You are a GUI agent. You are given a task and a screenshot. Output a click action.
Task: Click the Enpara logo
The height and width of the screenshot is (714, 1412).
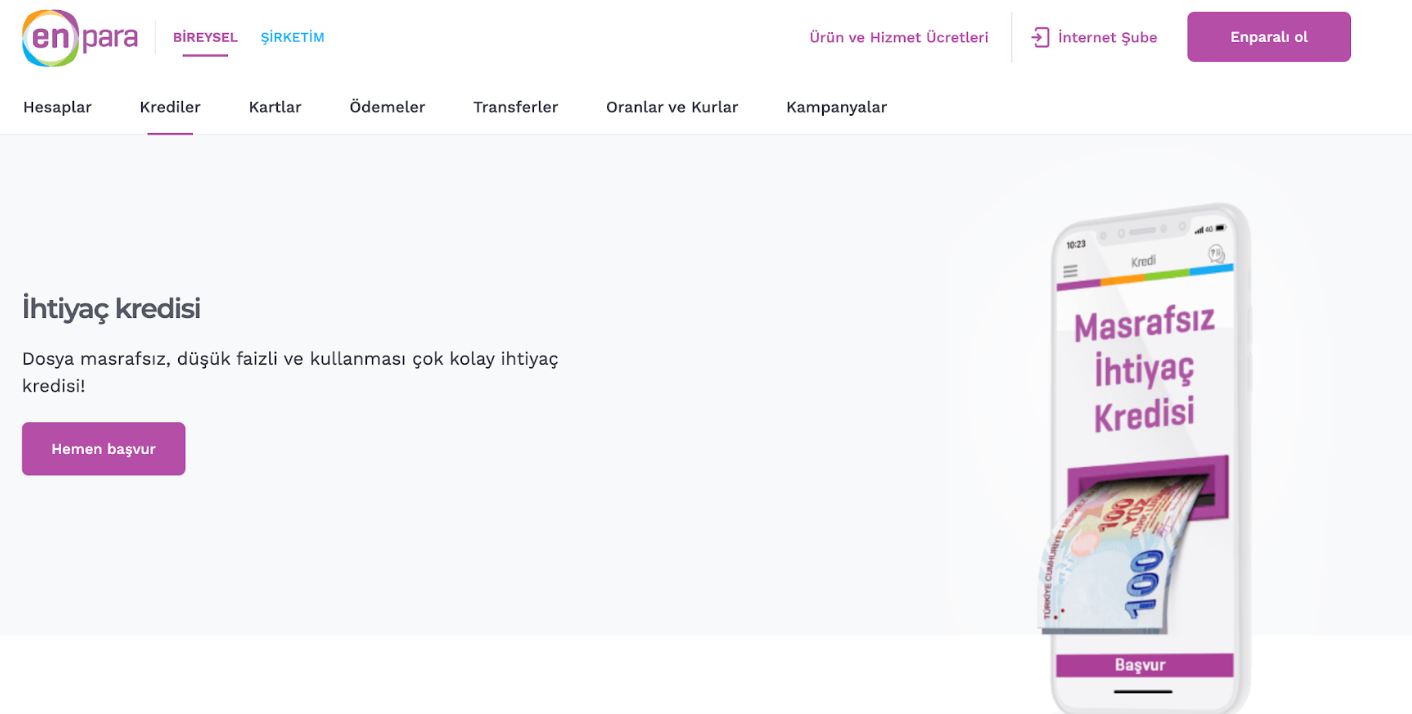tap(80, 38)
